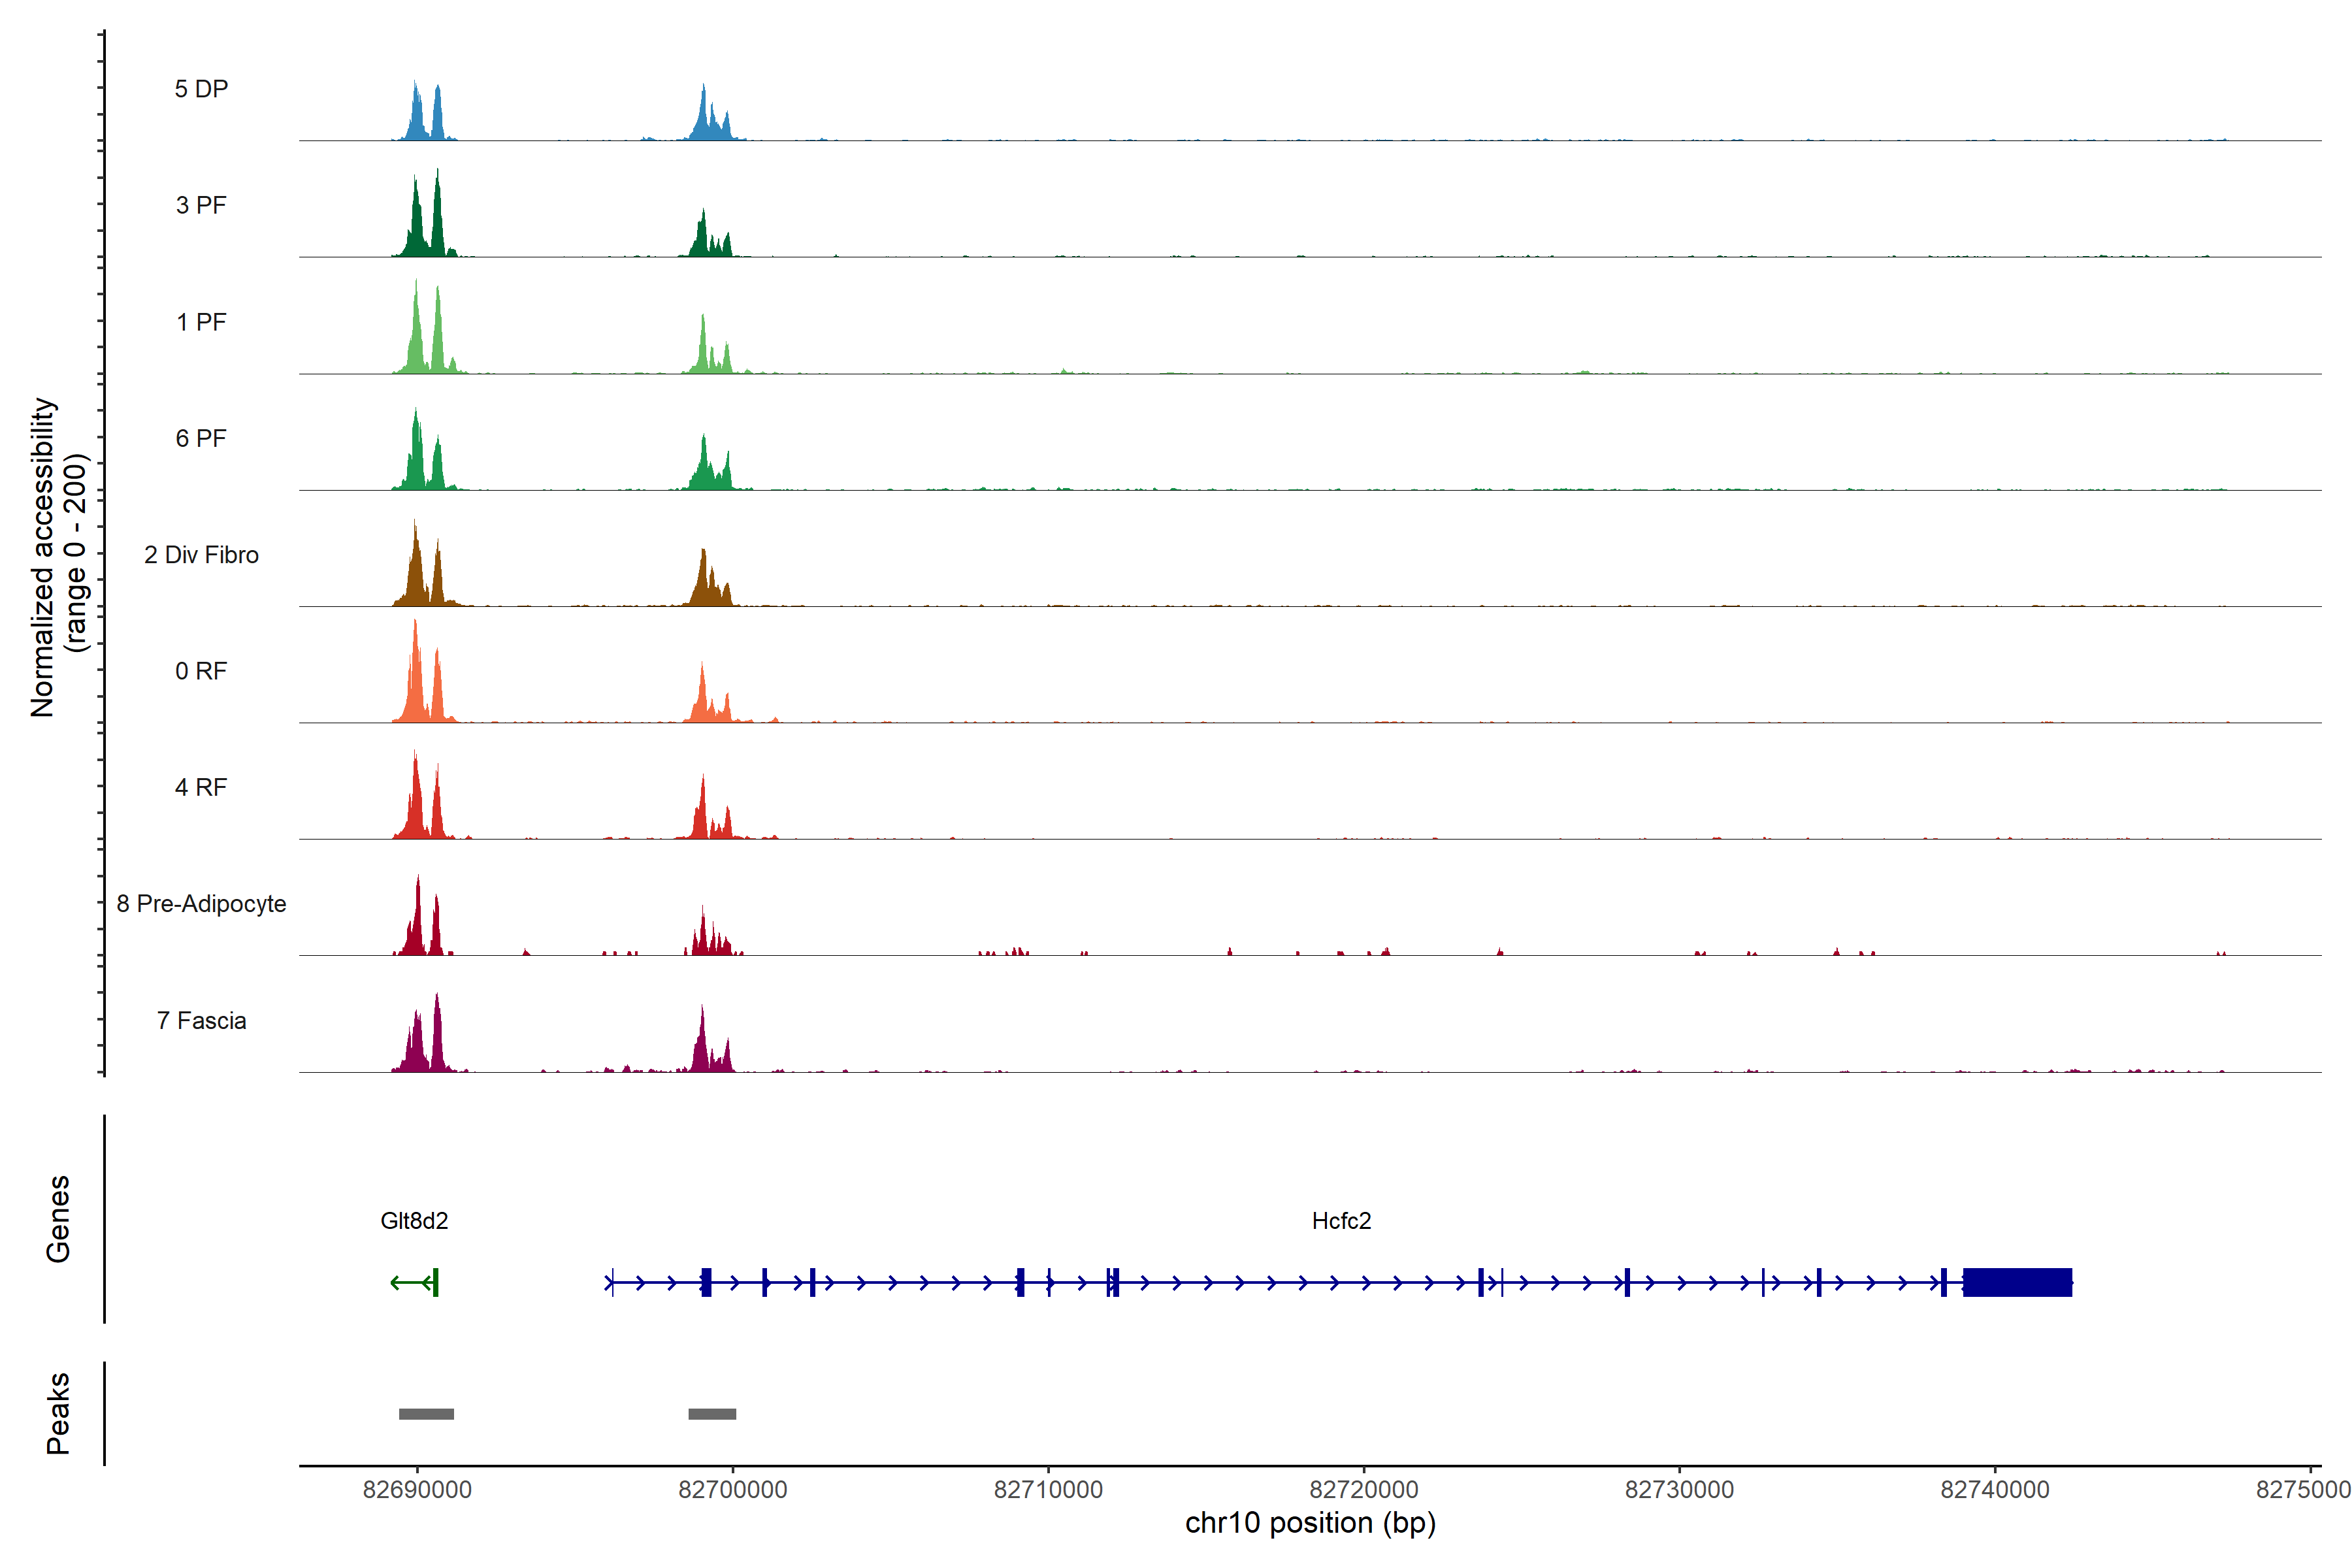Image resolution: width=2352 pixels, height=1568 pixels.
Task: Click the gray peak bar near 82700000
Action: (712, 1413)
